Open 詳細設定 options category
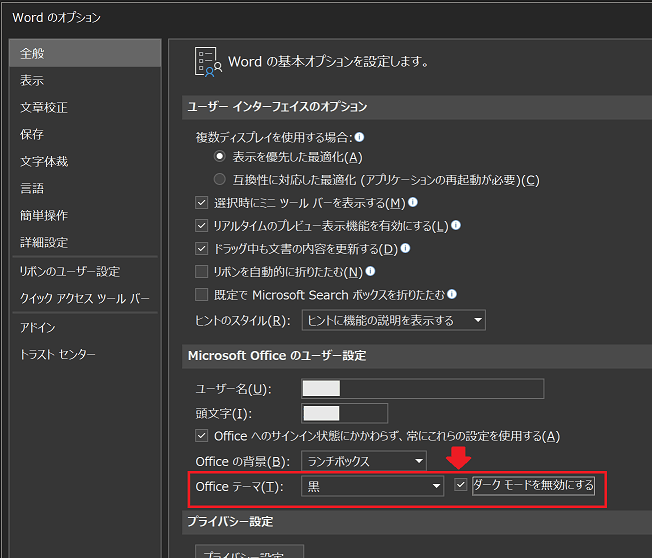The width and height of the screenshot is (652, 558). 85,242
